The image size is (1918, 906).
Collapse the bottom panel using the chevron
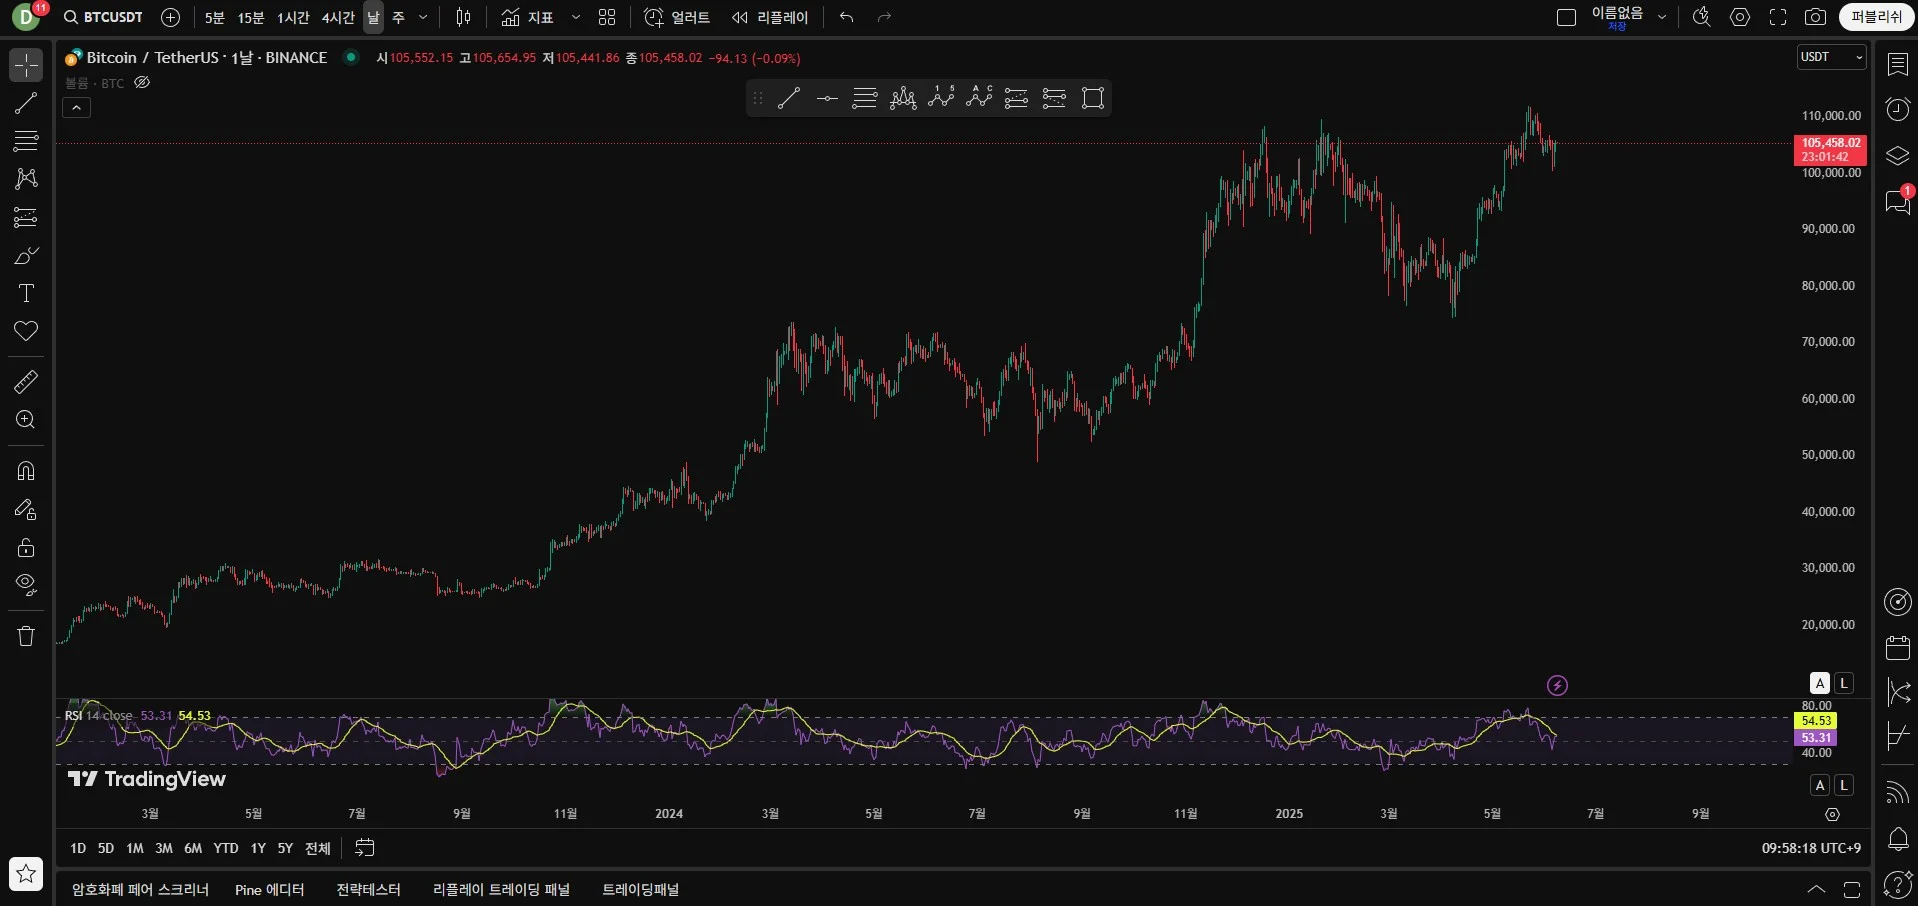click(1816, 889)
